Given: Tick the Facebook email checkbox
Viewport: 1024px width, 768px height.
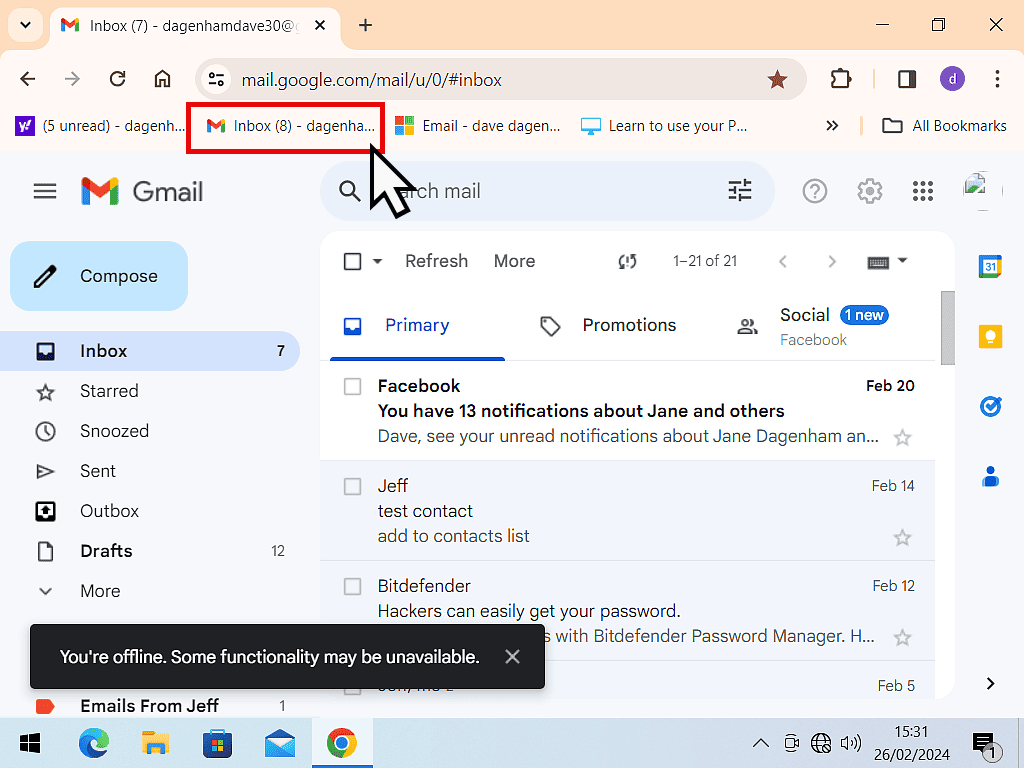Looking at the screenshot, I should pos(352,386).
